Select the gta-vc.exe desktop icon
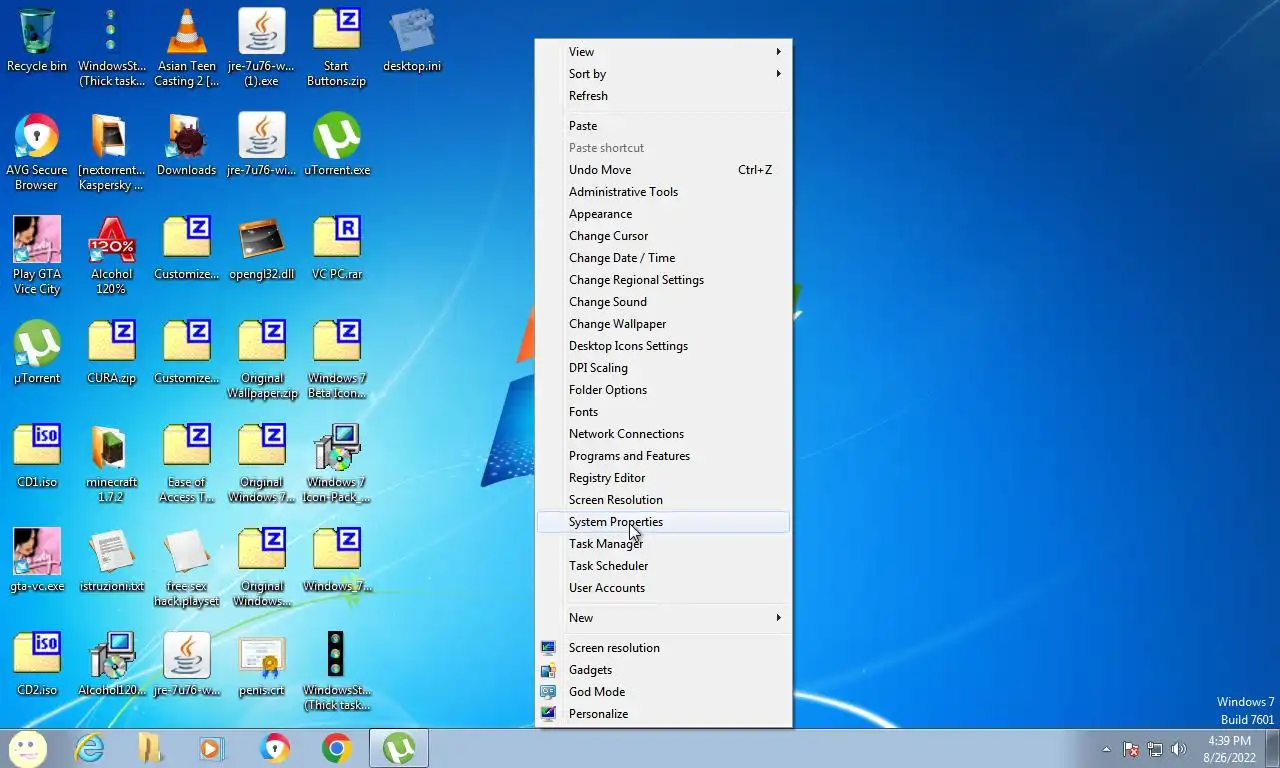This screenshot has width=1280, height=768. 37,561
